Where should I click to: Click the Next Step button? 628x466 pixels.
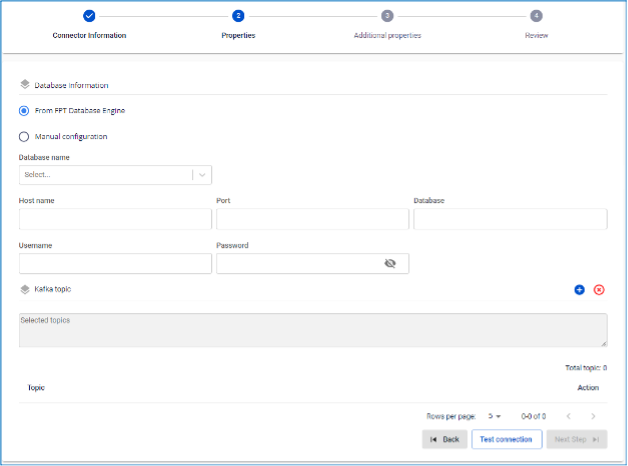coord(577,439)
